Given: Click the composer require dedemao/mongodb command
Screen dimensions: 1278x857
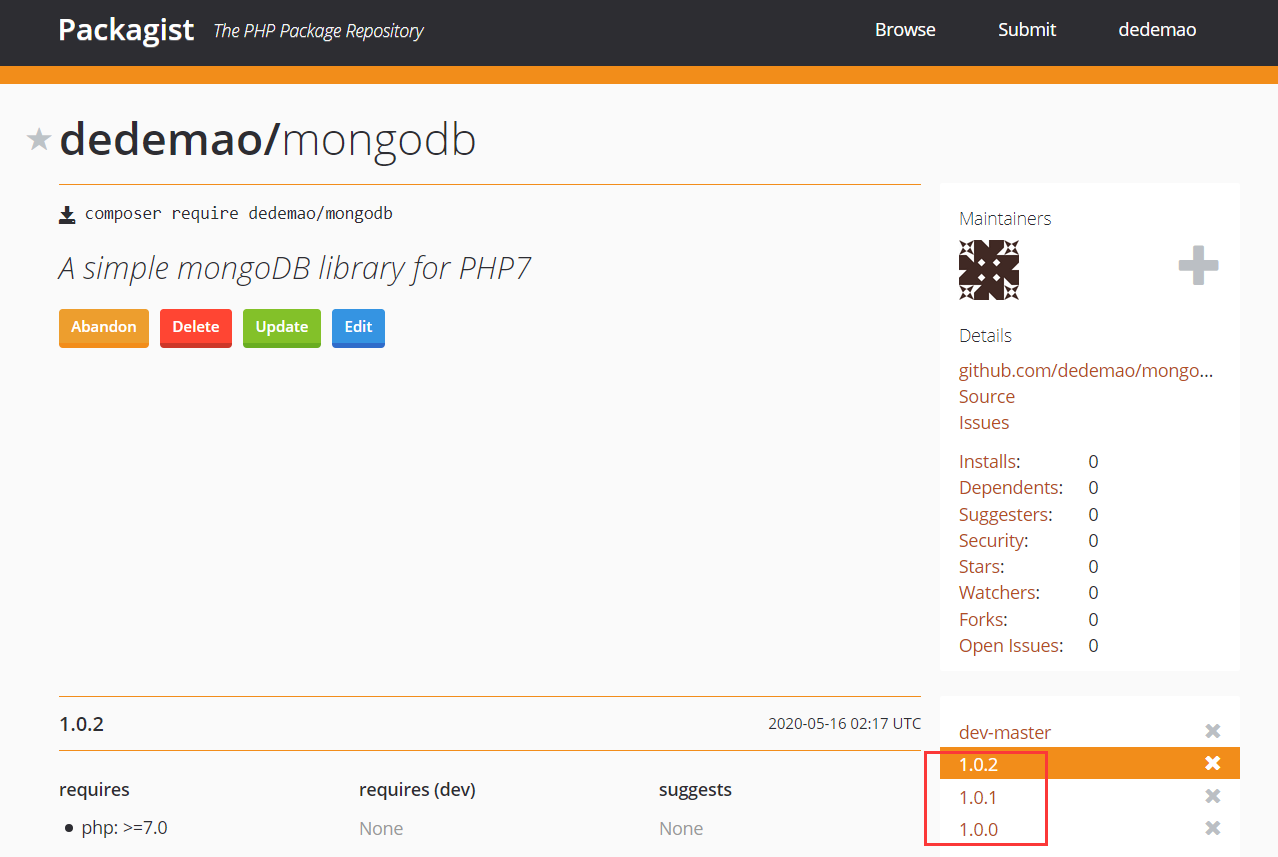Looking at the screenshot, I should (x=239, y=214).
